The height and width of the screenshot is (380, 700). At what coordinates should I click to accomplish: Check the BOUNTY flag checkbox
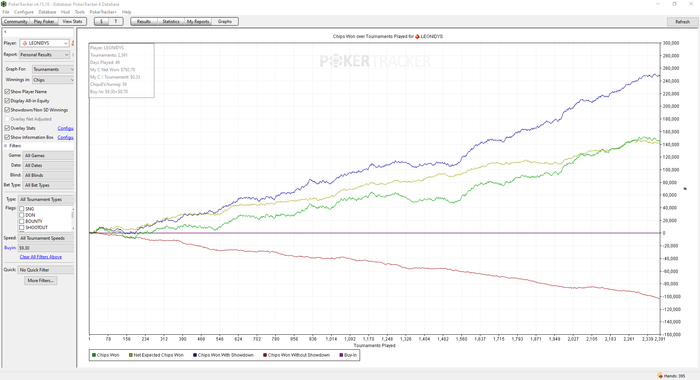pyautogui.click(x=21, y=221)
